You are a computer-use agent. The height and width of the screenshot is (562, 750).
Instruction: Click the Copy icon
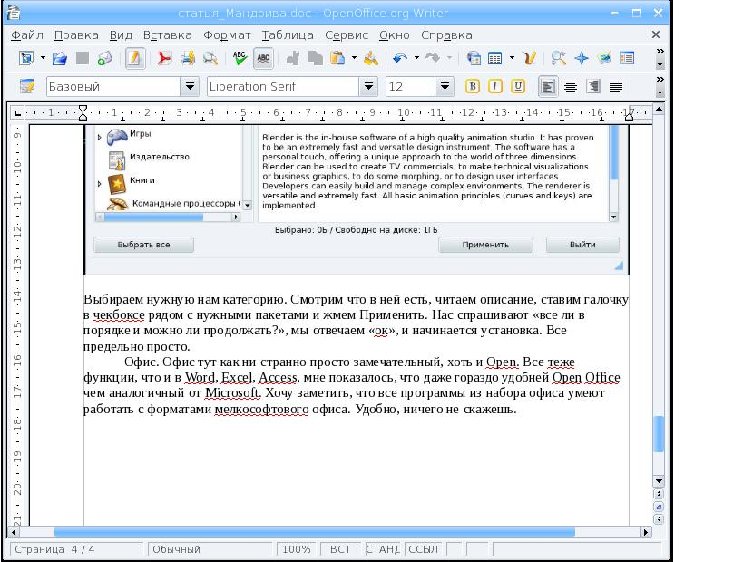[x=315, y=58]
